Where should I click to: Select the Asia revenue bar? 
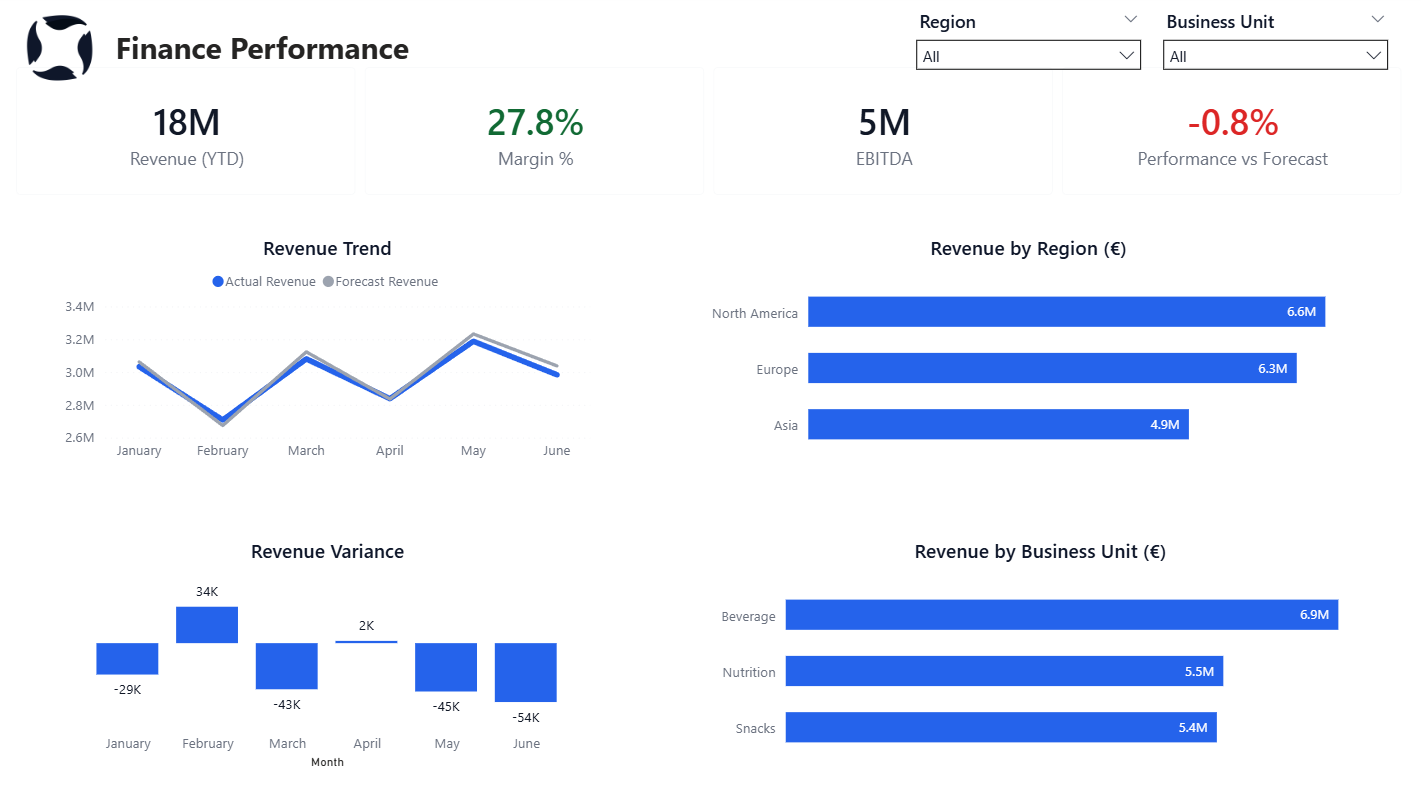997,424
